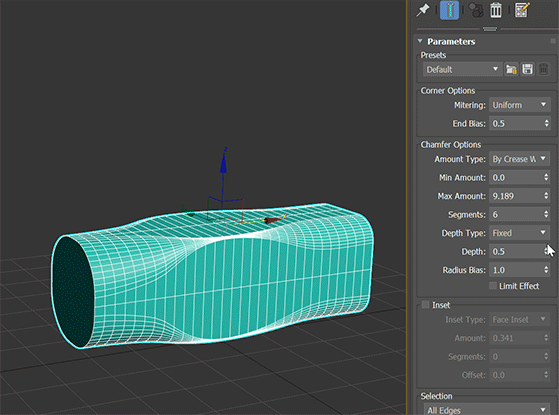Viewport: 559px width, 415px height.
Task: Click the End Bias spinner arrows
Action: coord(546,123)
